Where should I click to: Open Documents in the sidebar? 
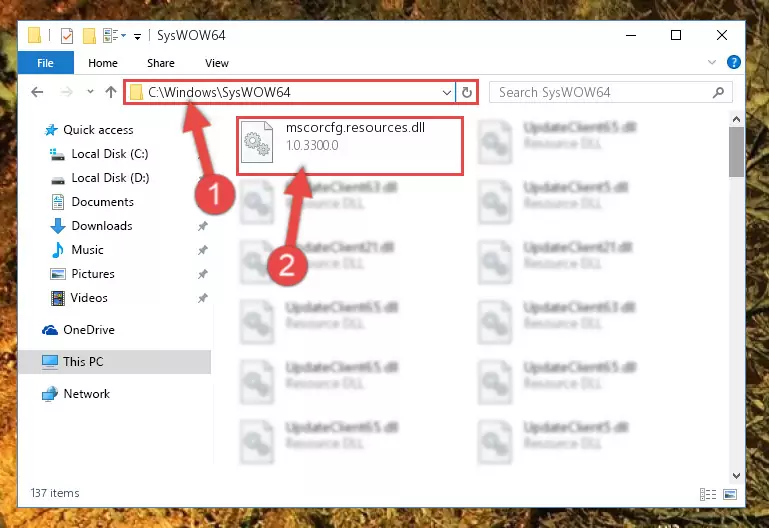[103, 202]
